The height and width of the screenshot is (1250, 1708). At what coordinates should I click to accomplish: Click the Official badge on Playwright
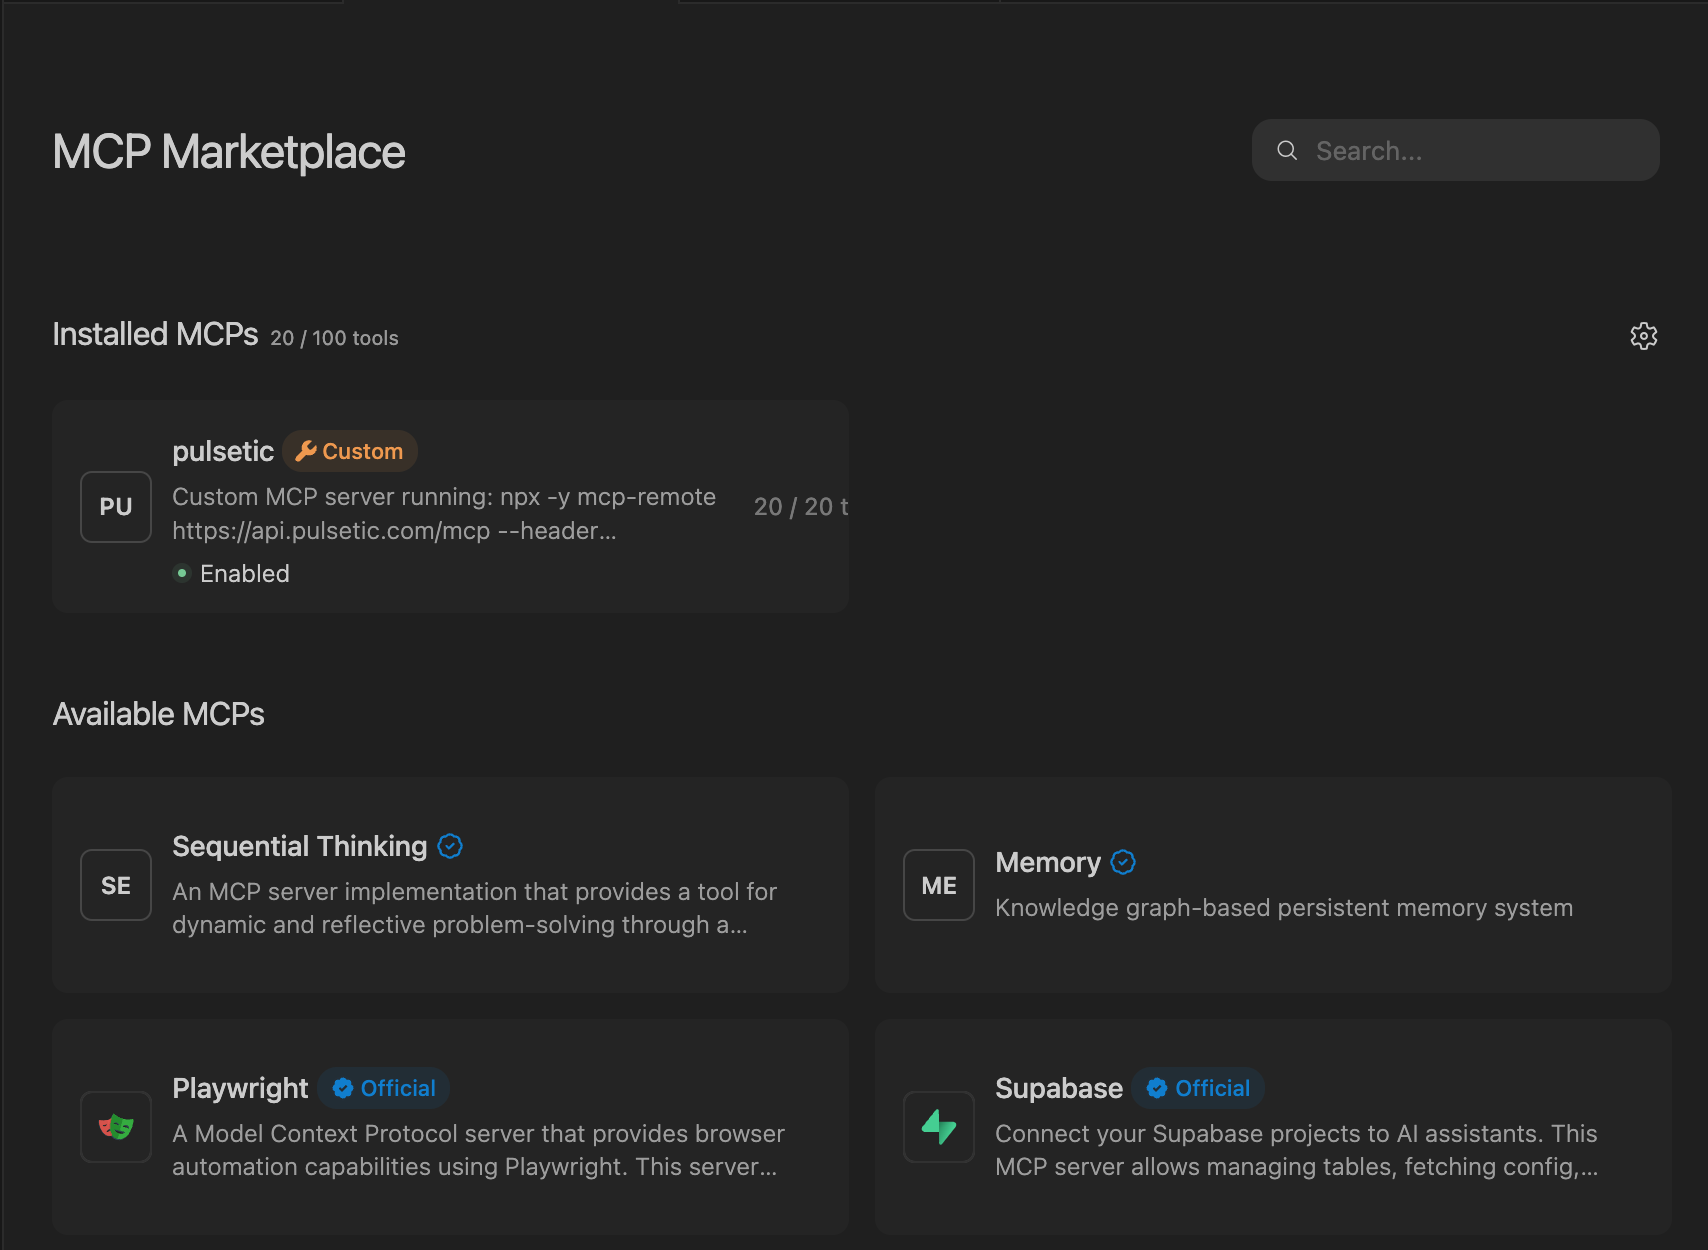[x=384, y=1088]
